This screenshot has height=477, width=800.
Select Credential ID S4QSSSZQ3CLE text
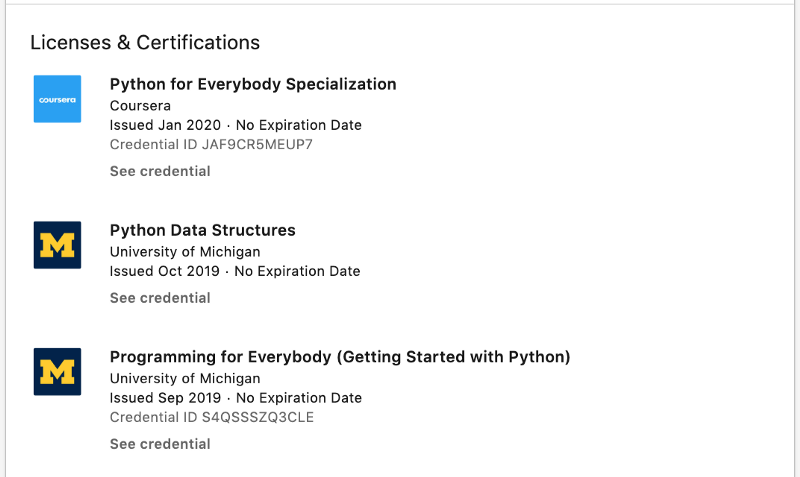point(212,417)
